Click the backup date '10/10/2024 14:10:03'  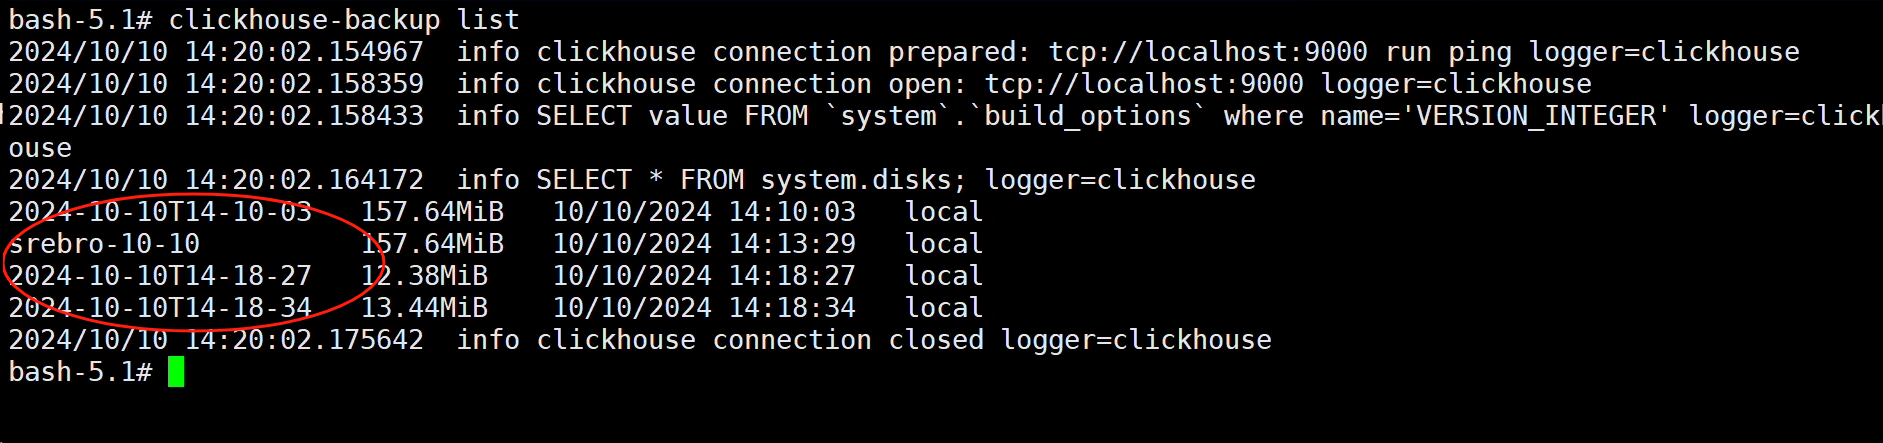click(x=704, y=212)
